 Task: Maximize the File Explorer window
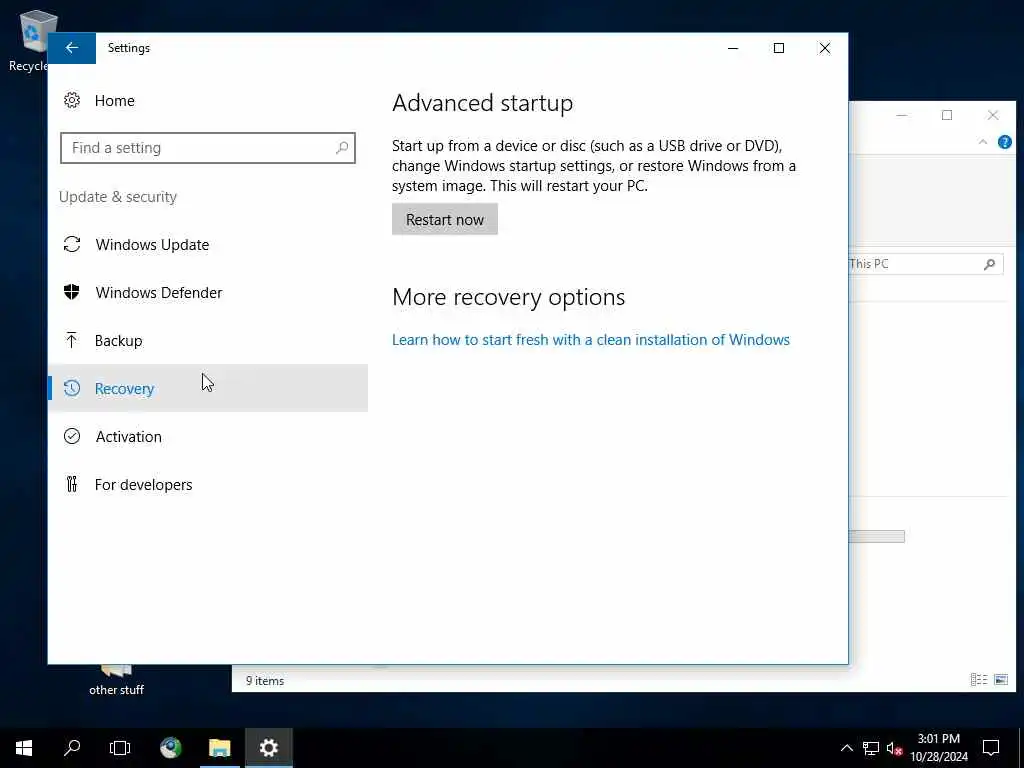pyautogui.click(x=947, y=116)
